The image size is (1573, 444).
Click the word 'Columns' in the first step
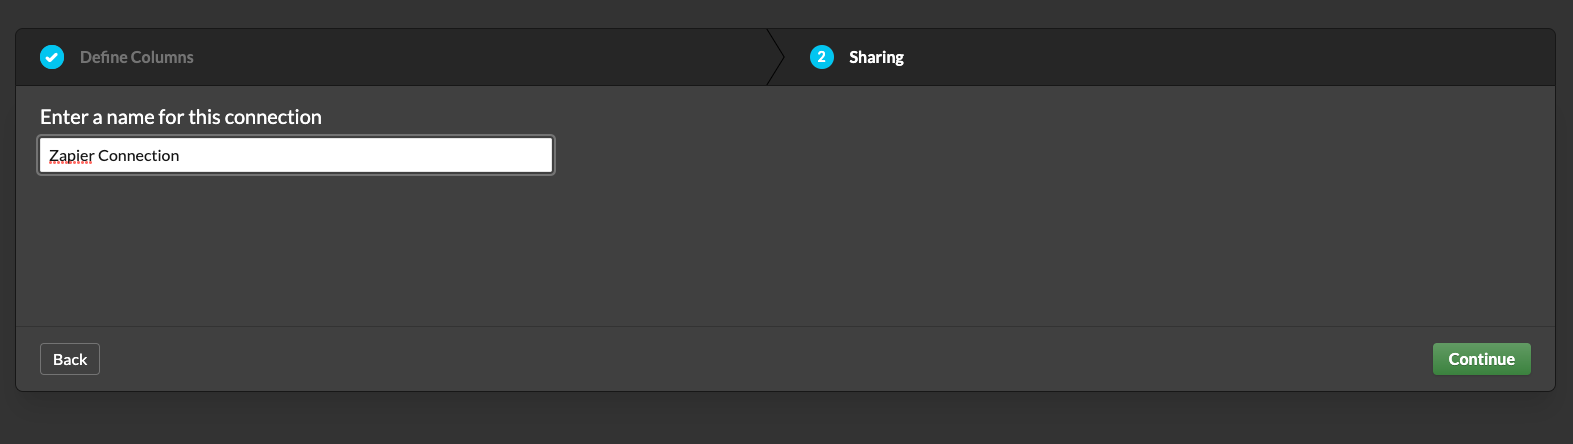pyautogui.click(x=161, y=57)
